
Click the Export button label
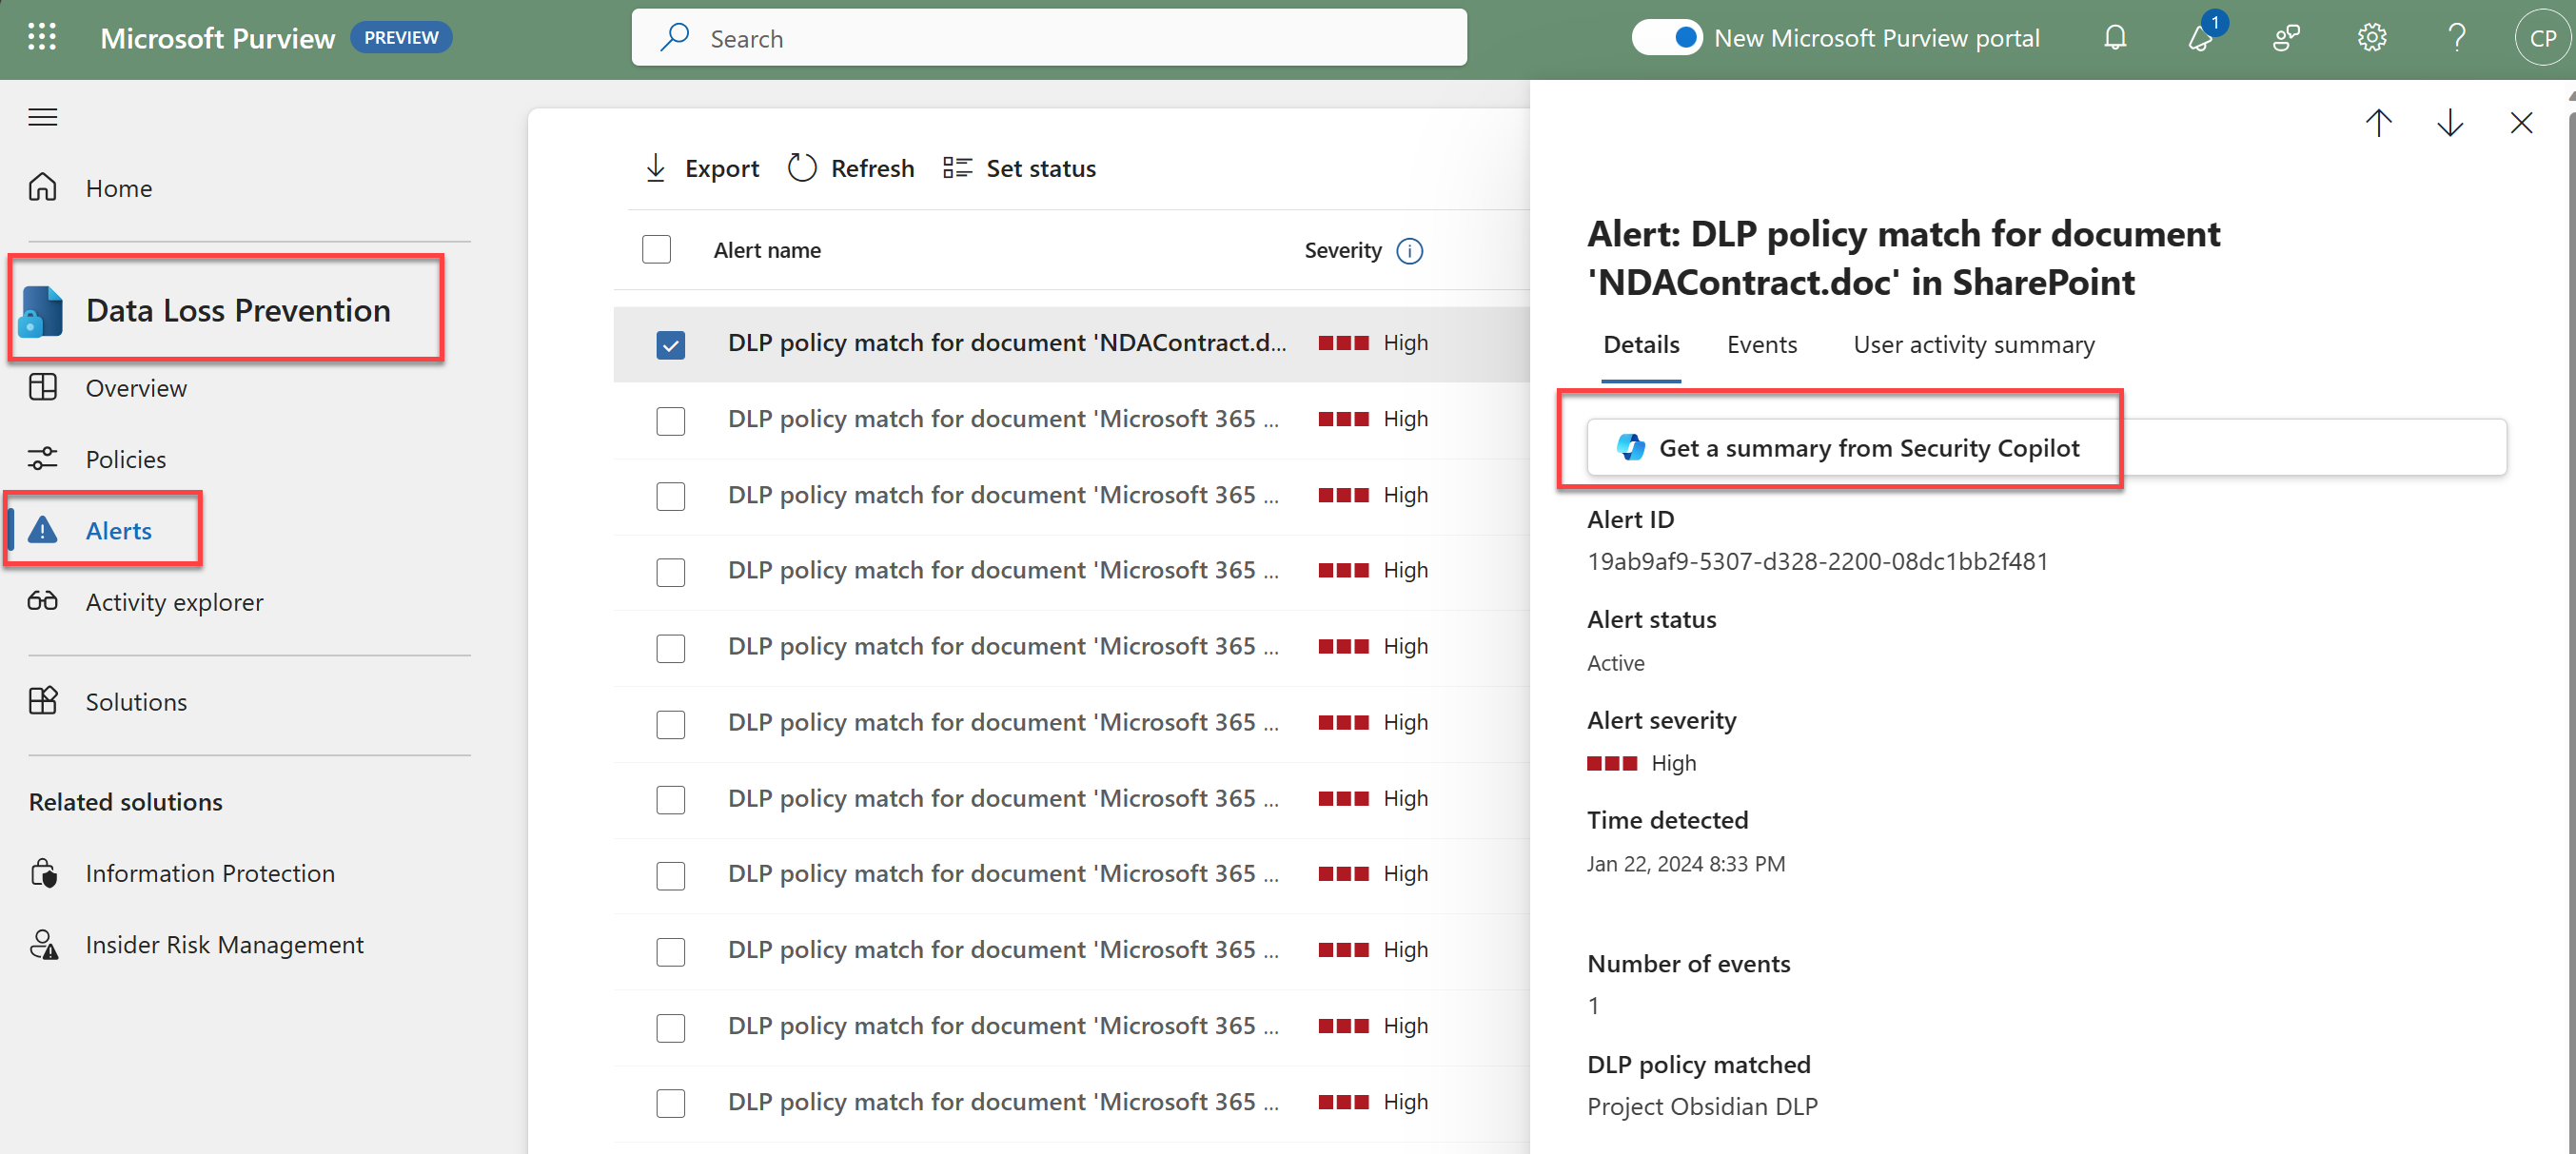[x=721, y=168]
